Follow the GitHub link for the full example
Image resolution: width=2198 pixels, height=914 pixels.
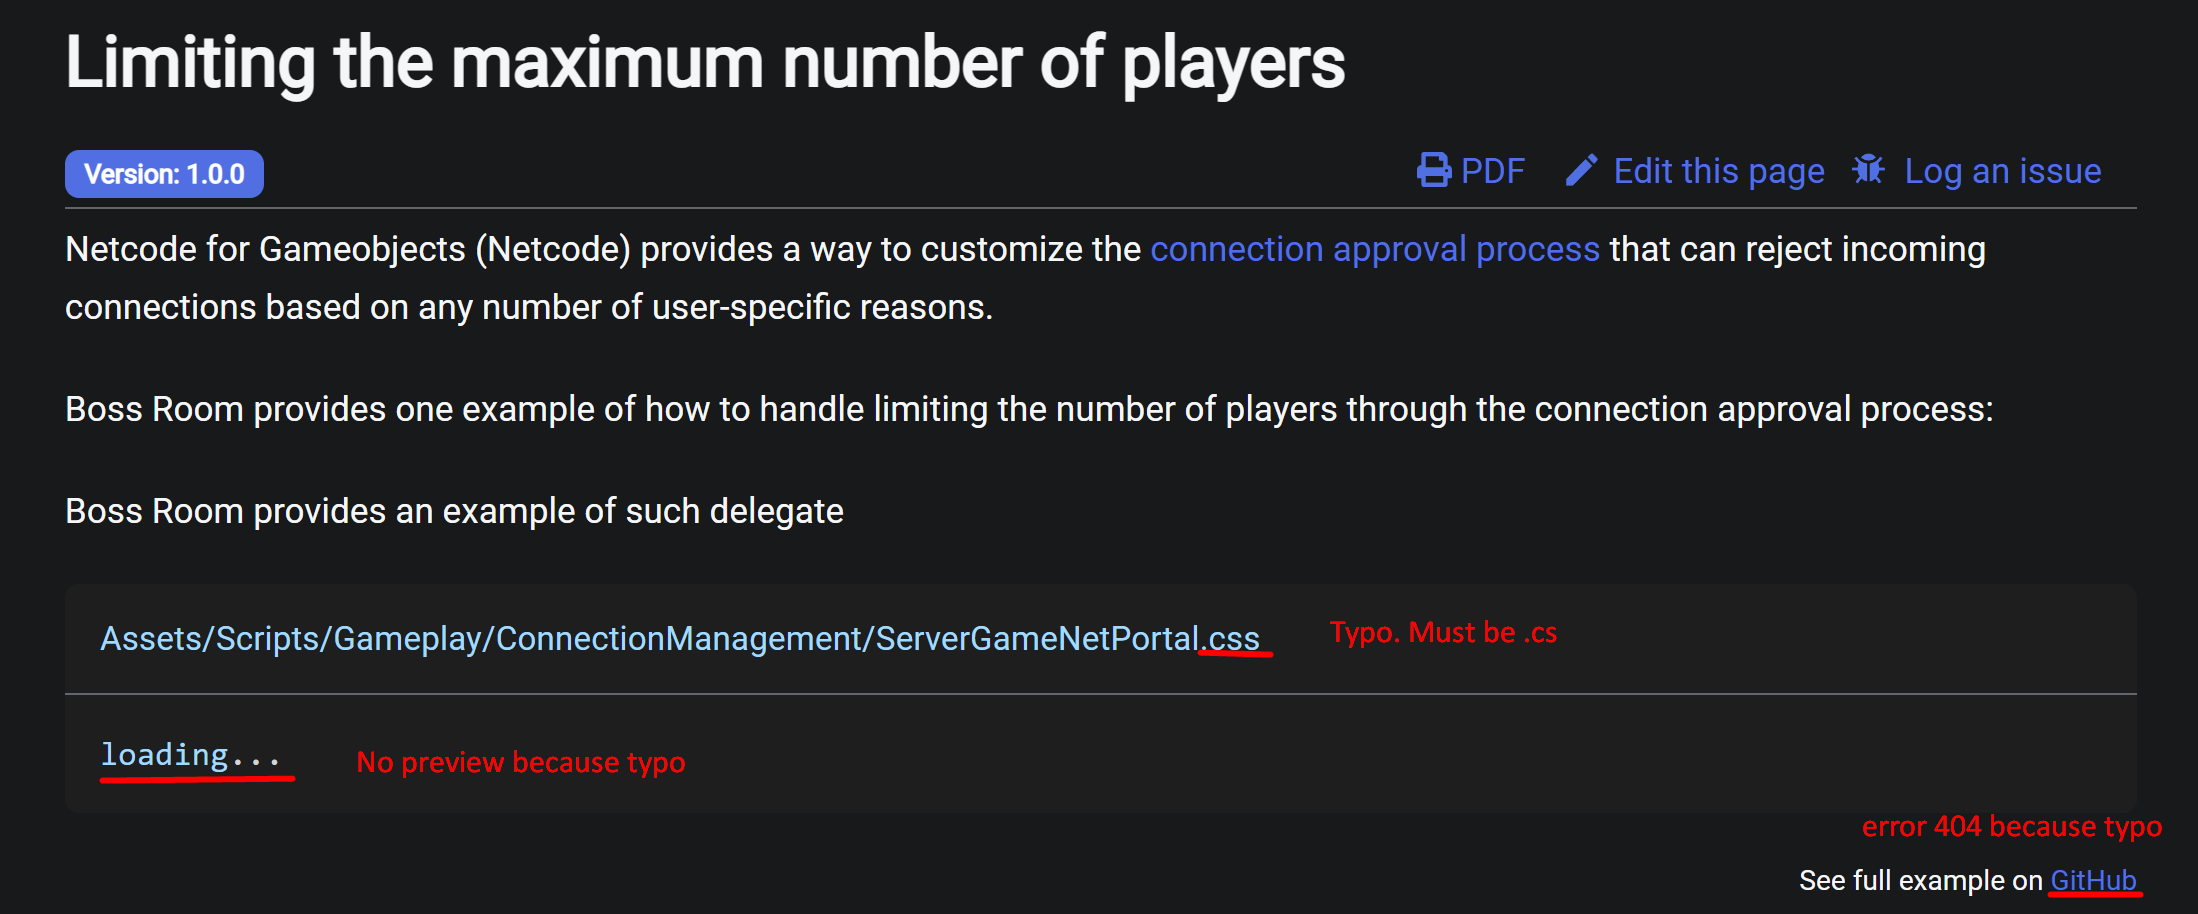(2093, 880)
